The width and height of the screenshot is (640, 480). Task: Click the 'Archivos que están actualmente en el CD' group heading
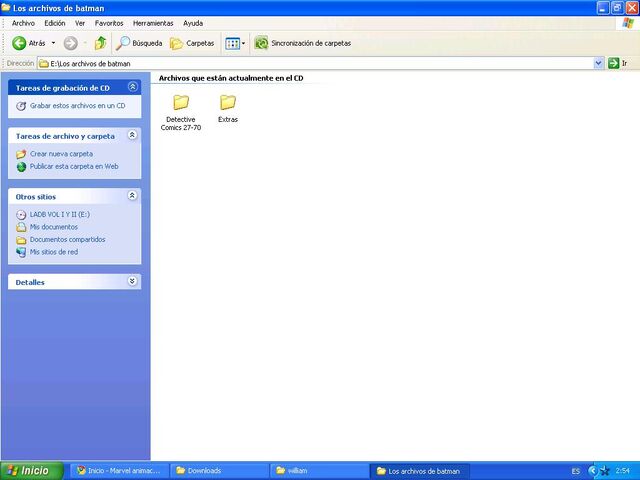tap(231, 78)
